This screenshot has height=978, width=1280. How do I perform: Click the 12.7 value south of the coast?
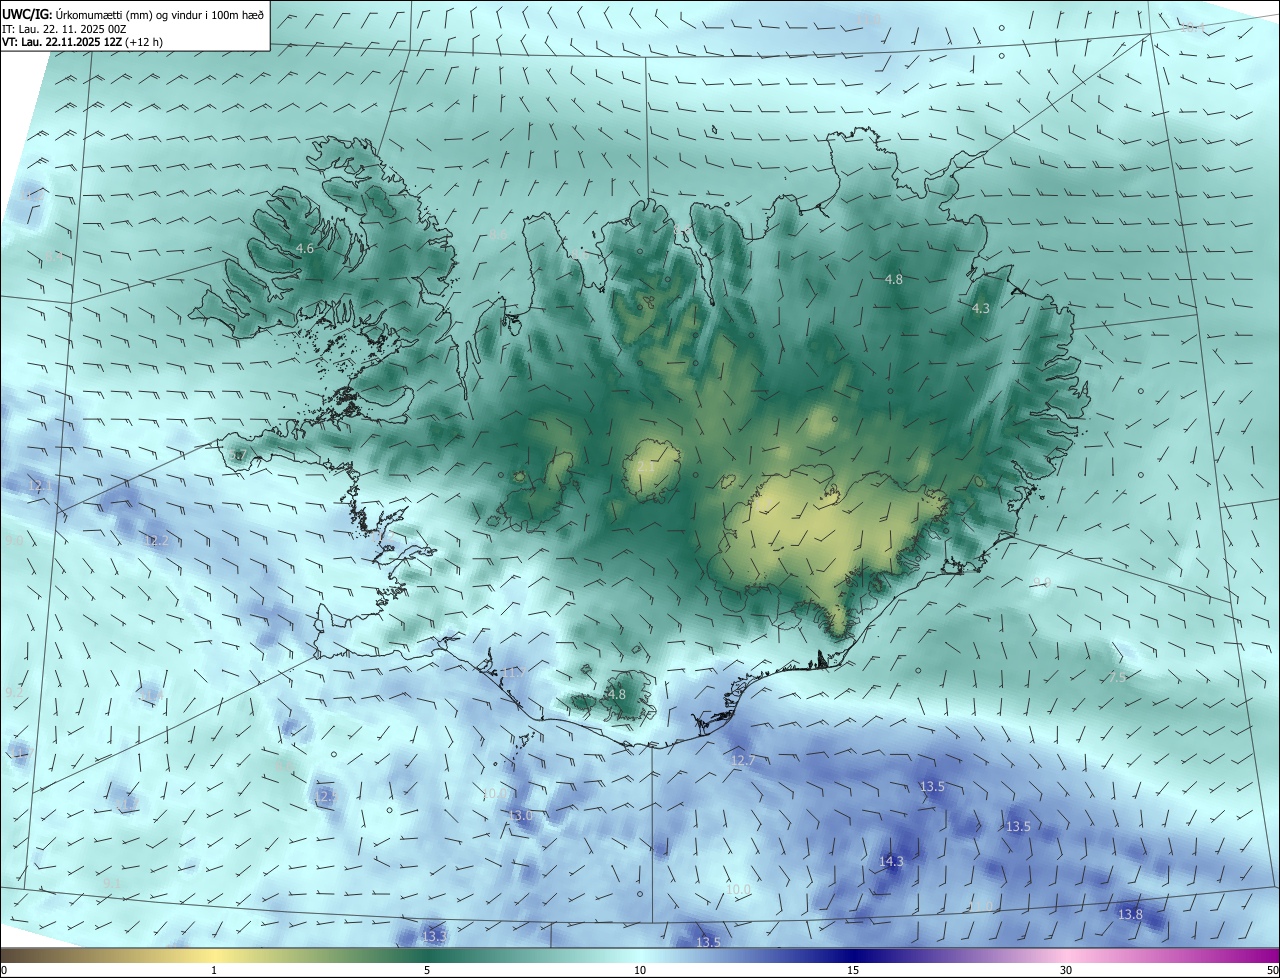tap(743, 761)
